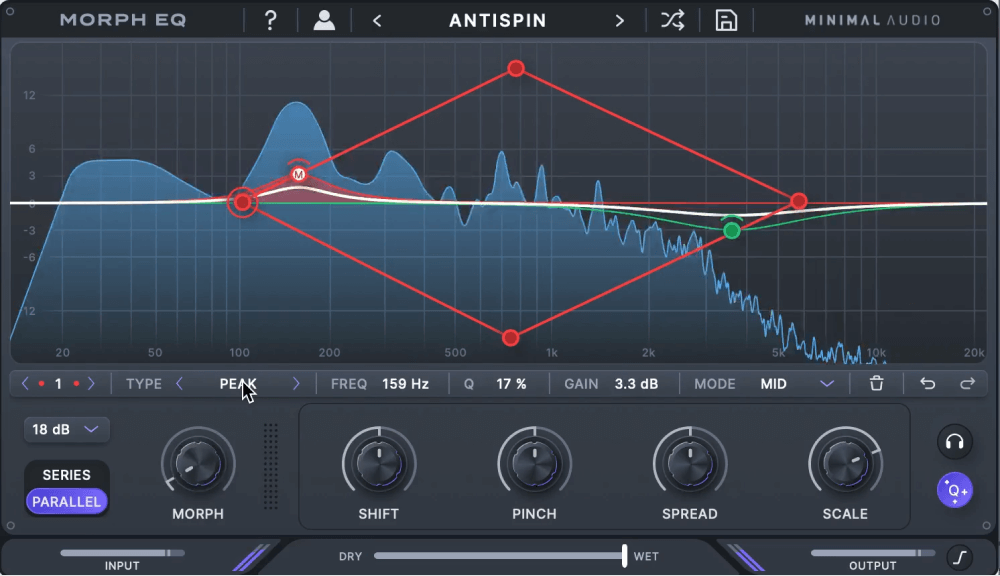The width and height of the screenshot is (1000, 576).
Task: Go to next preset arrow
Action: point(619,21)
